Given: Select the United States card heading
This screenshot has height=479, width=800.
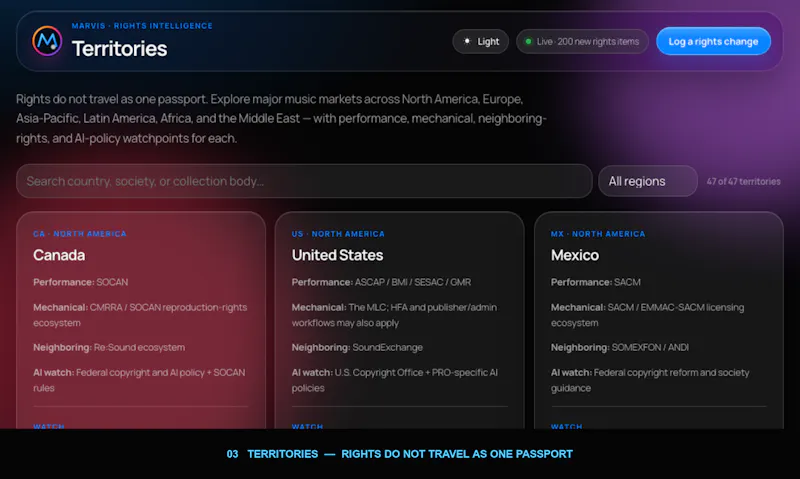Looking at the screenshot, I should [x=337, y=255].
